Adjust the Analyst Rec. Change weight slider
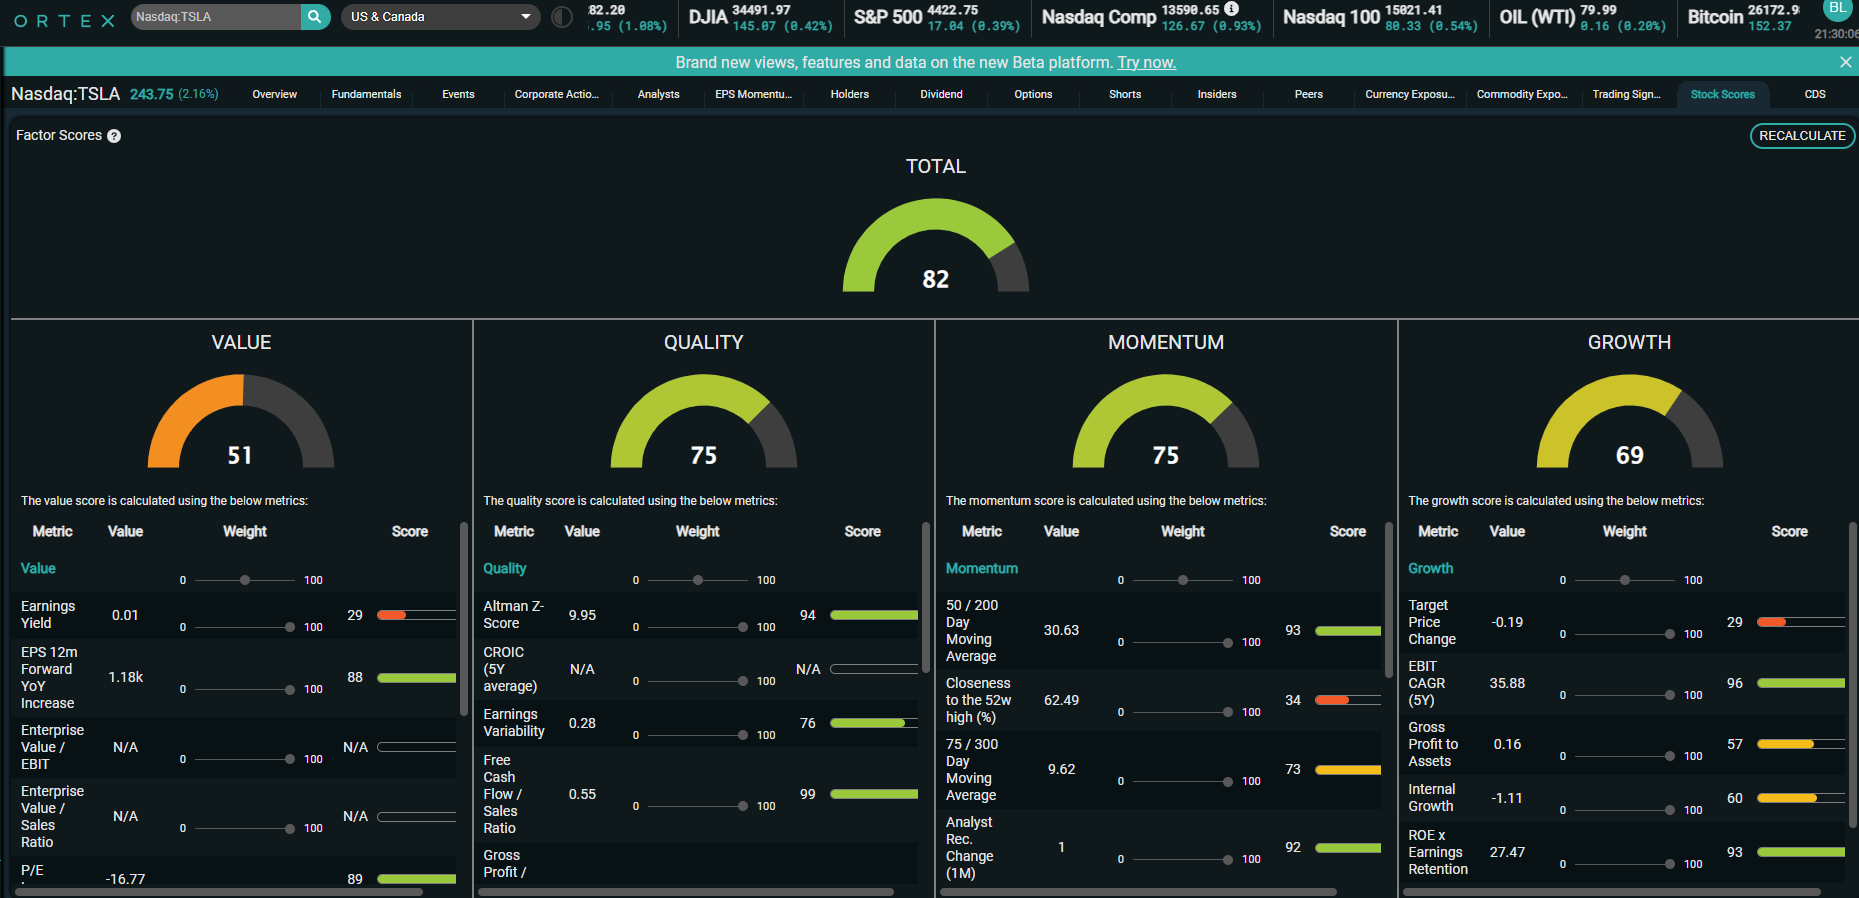The image size is (1859, 898). (x=1183, y=859)
